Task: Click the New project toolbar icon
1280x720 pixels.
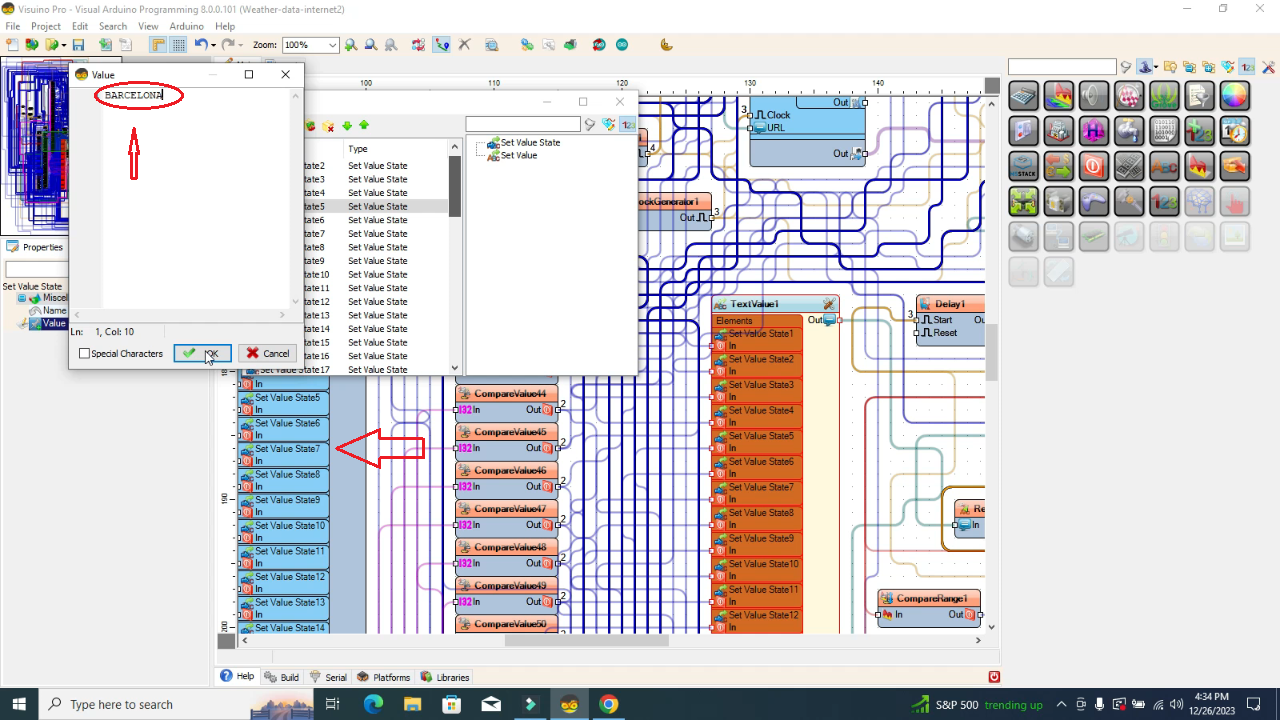Action: (x=12, y=45)
